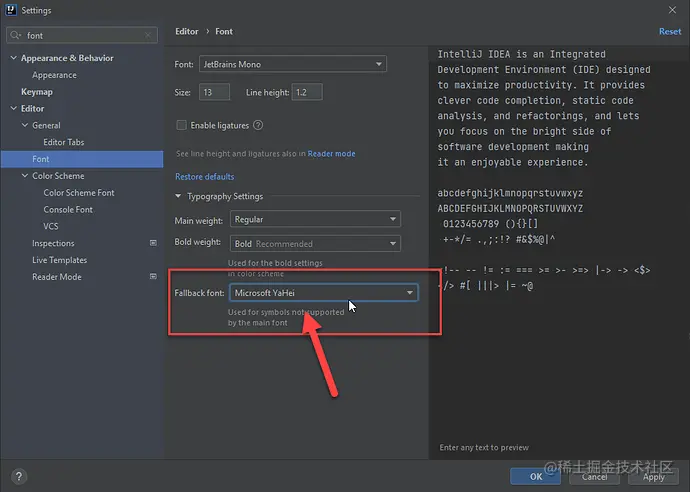Click the project-level icon beside Inspections

point(153,243)
